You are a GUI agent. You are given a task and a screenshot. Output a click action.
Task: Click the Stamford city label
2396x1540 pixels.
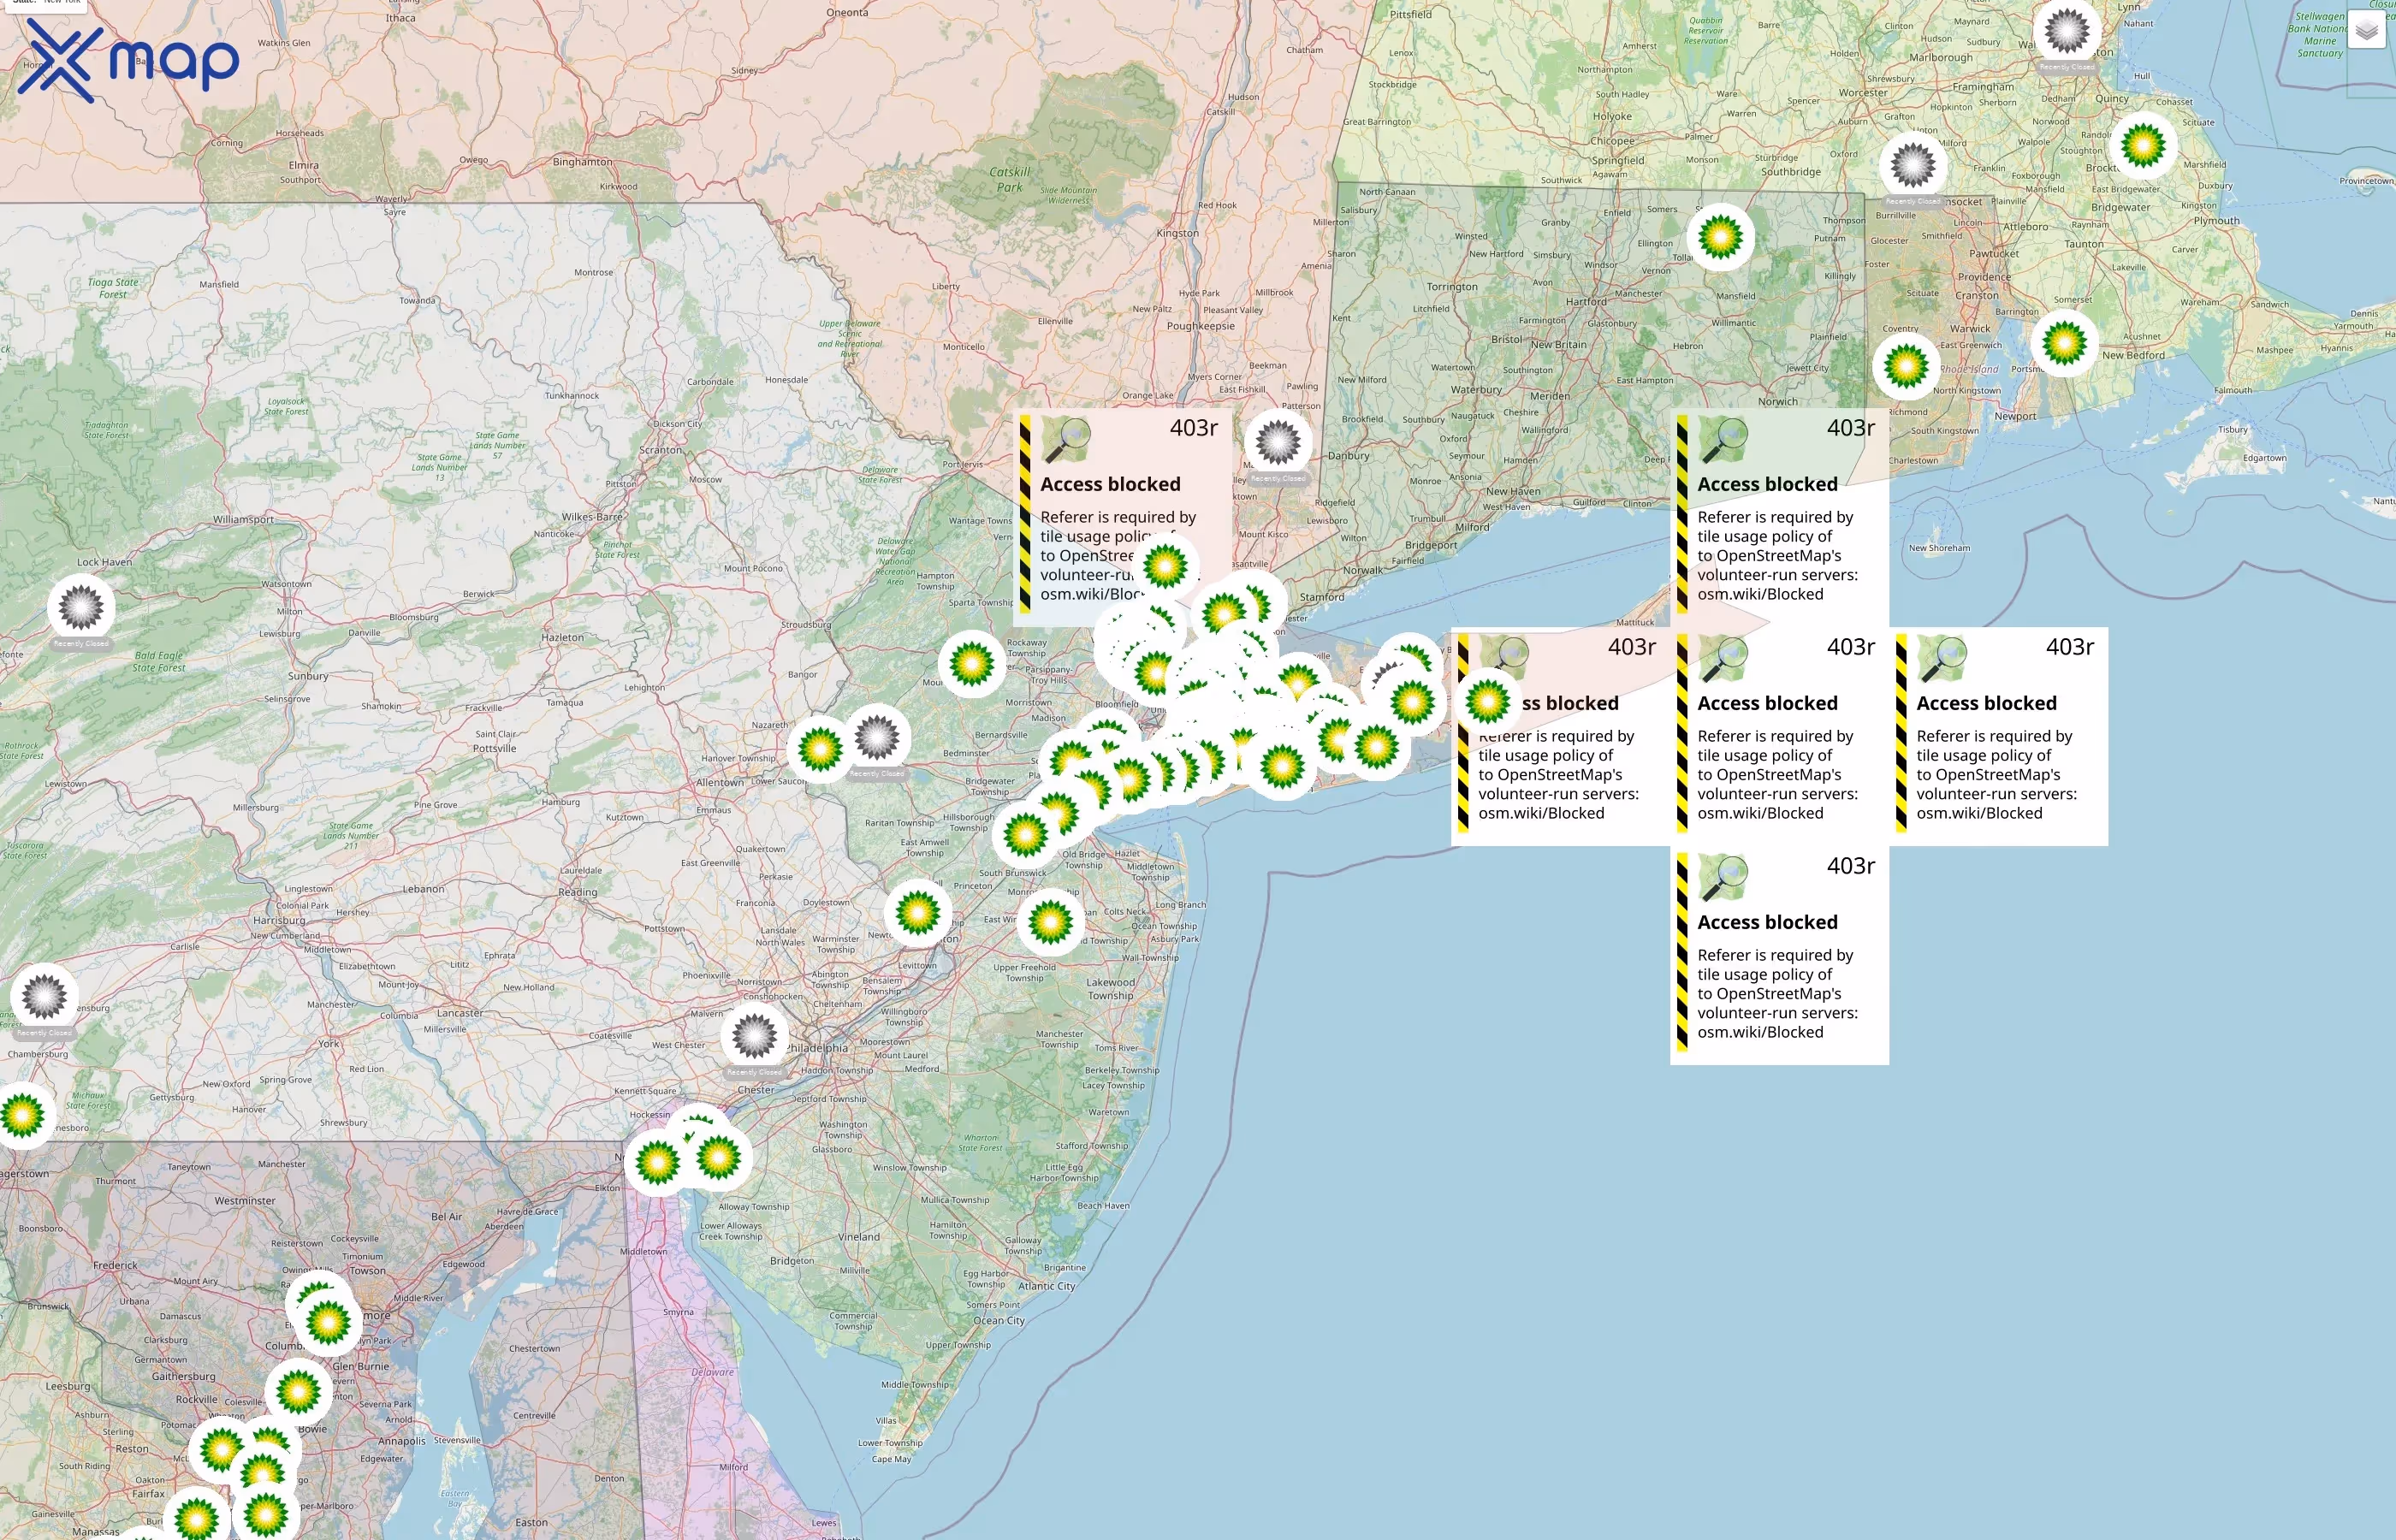[x=1322, y=597]
